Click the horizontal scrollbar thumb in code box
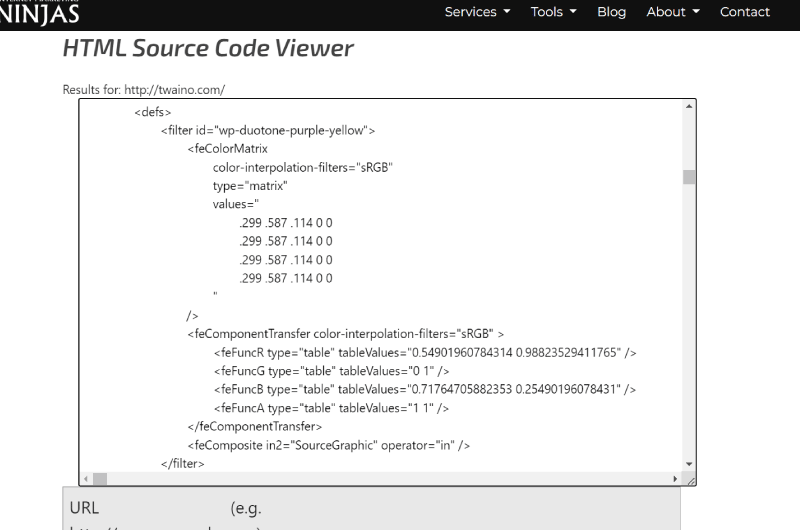The height and width of the screenshot is (530, 800). [100, 478]
